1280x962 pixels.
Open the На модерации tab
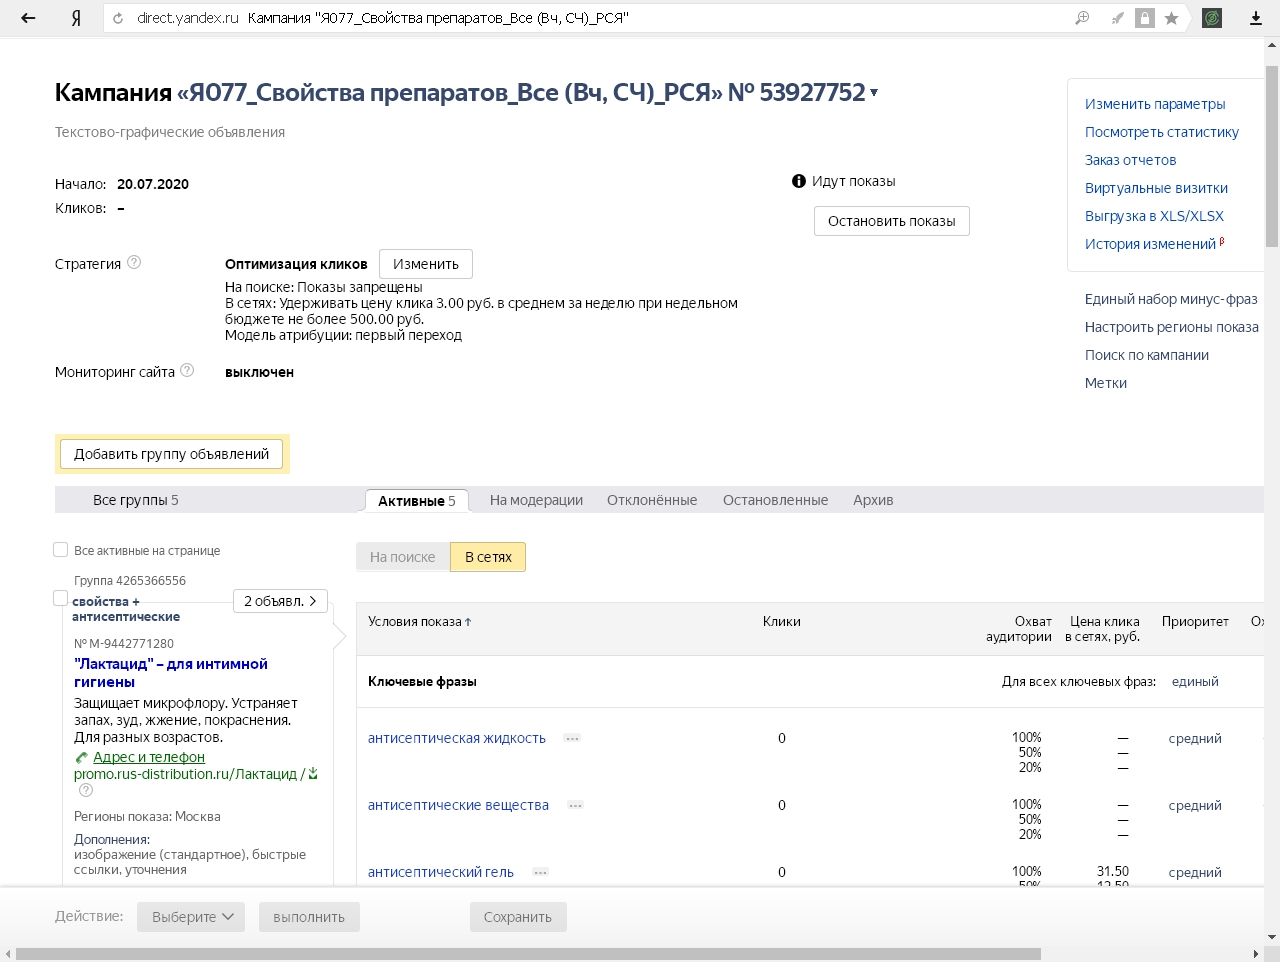[536, 500]
